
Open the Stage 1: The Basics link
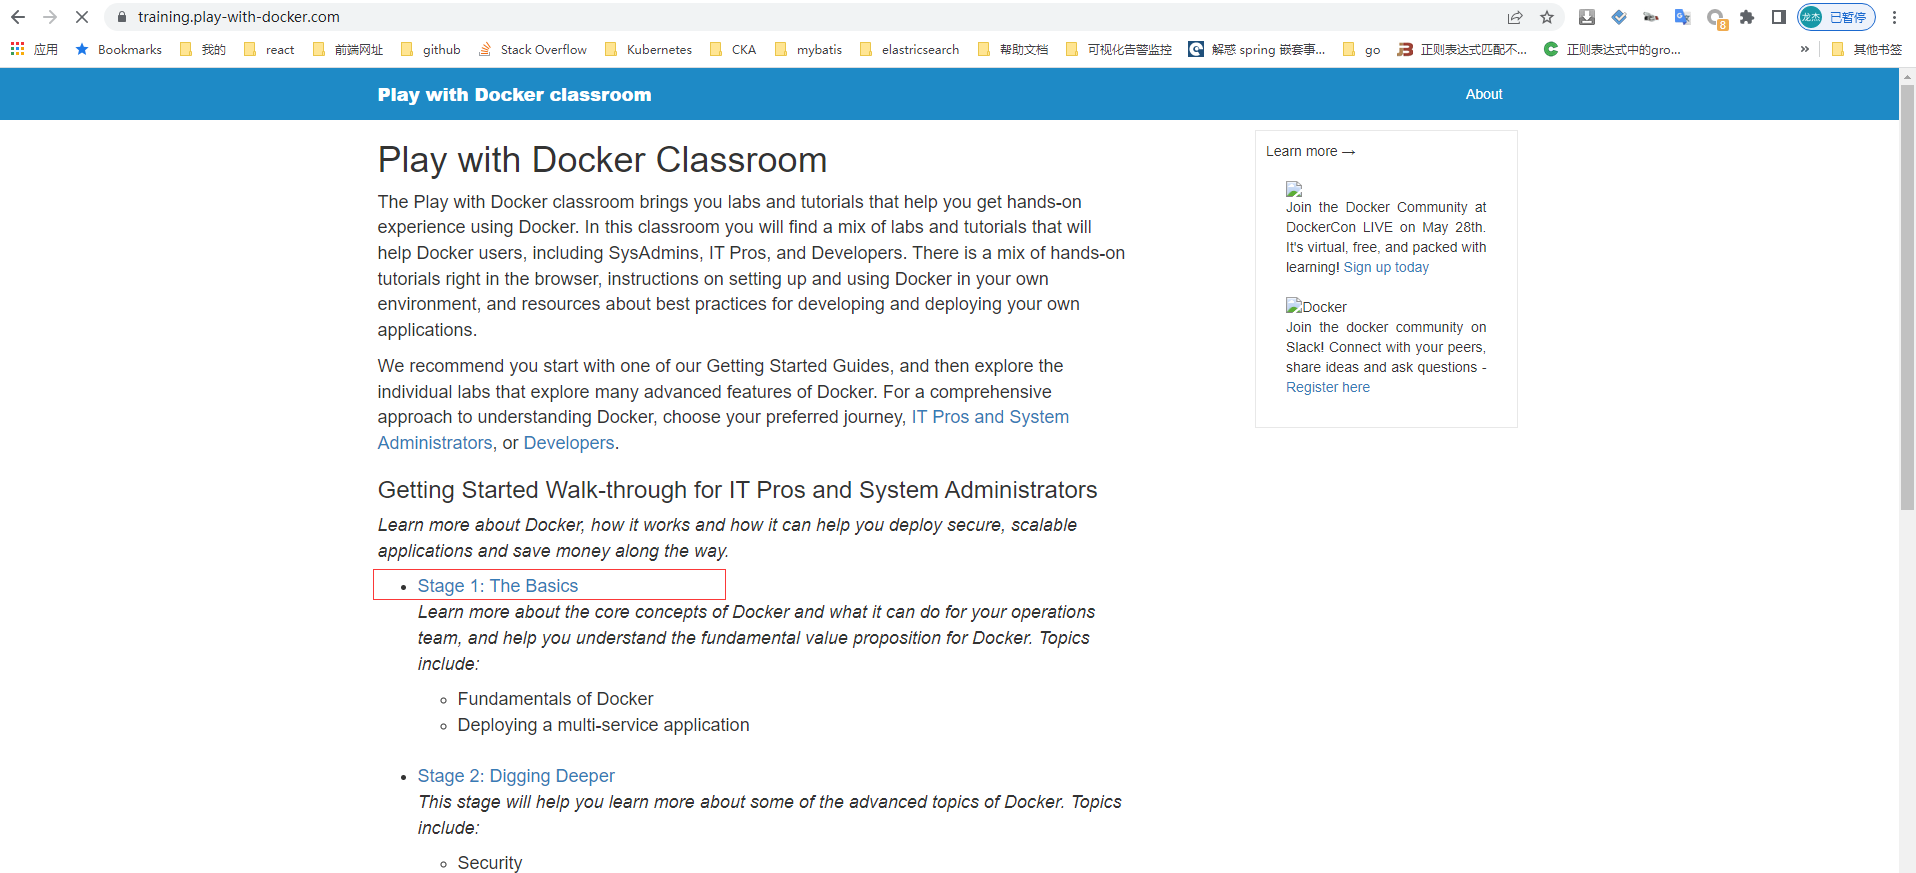(x=497, y=586)
